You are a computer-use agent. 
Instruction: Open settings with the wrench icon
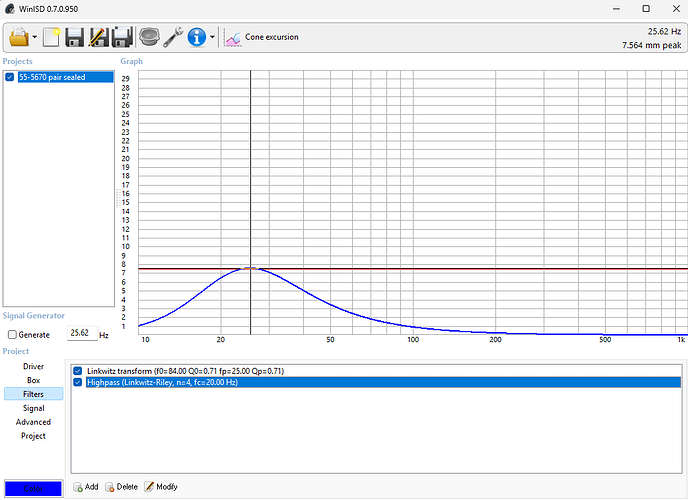point(172,38)
